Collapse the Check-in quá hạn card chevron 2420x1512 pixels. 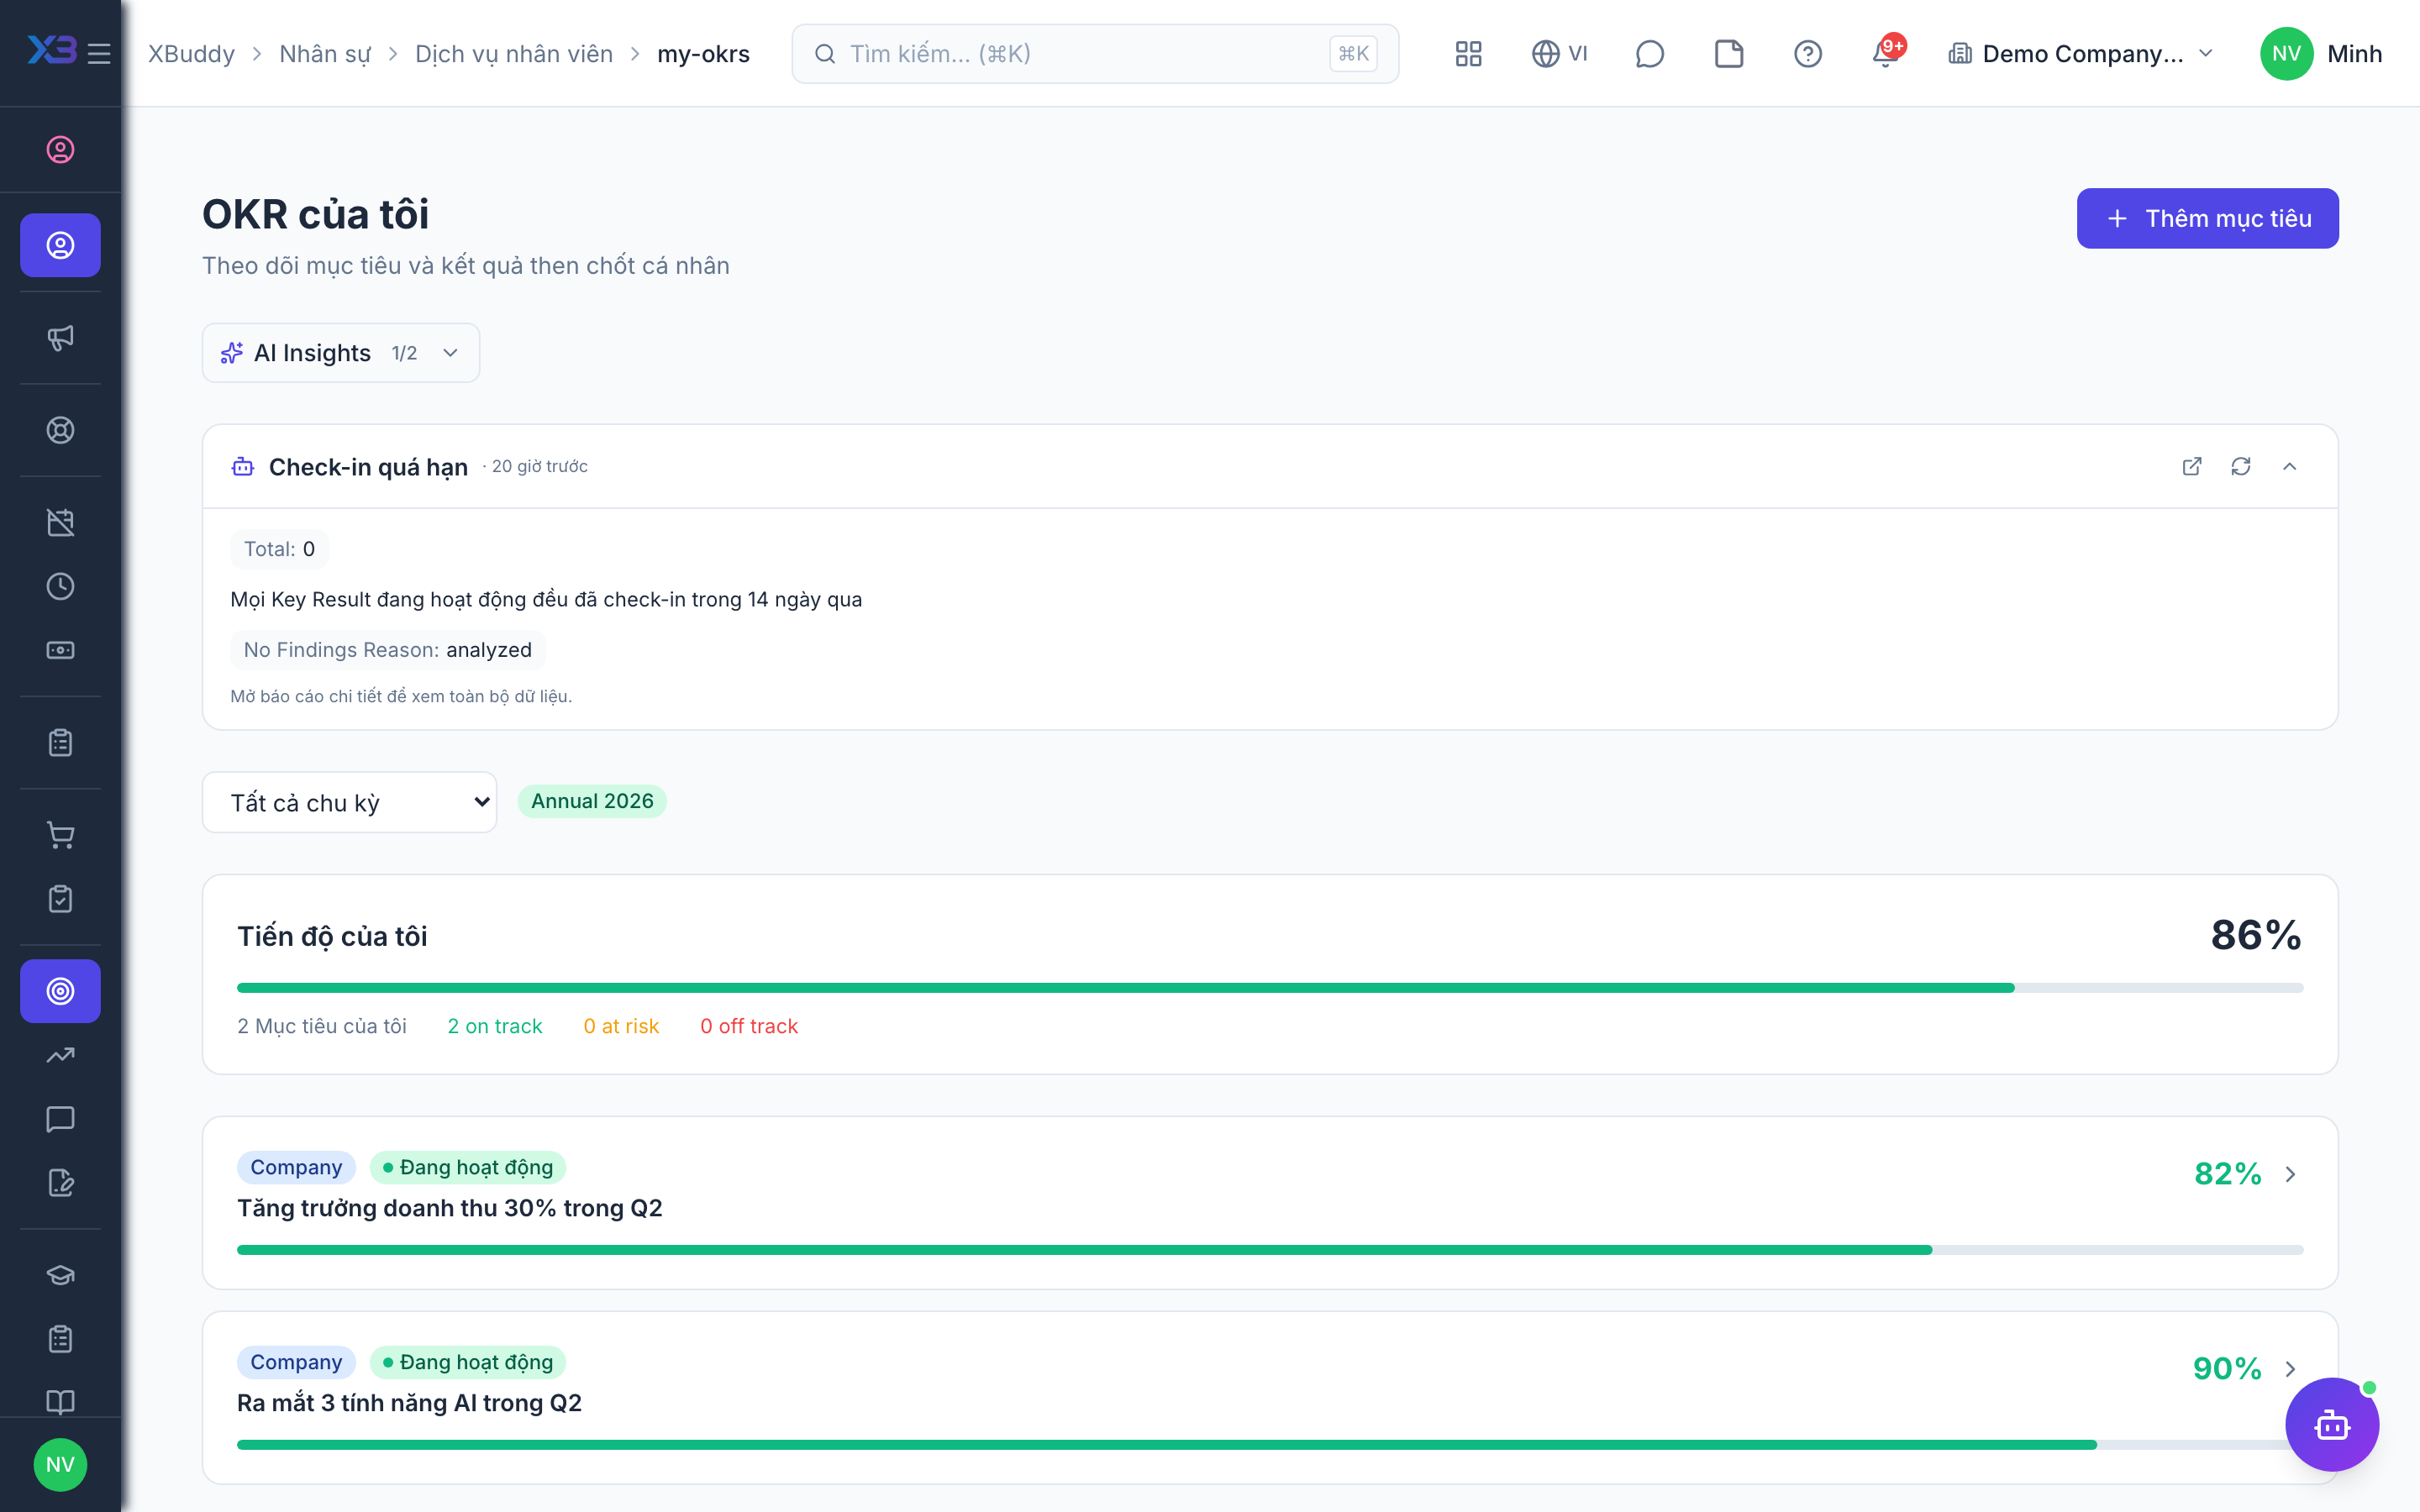[2290, 466]
